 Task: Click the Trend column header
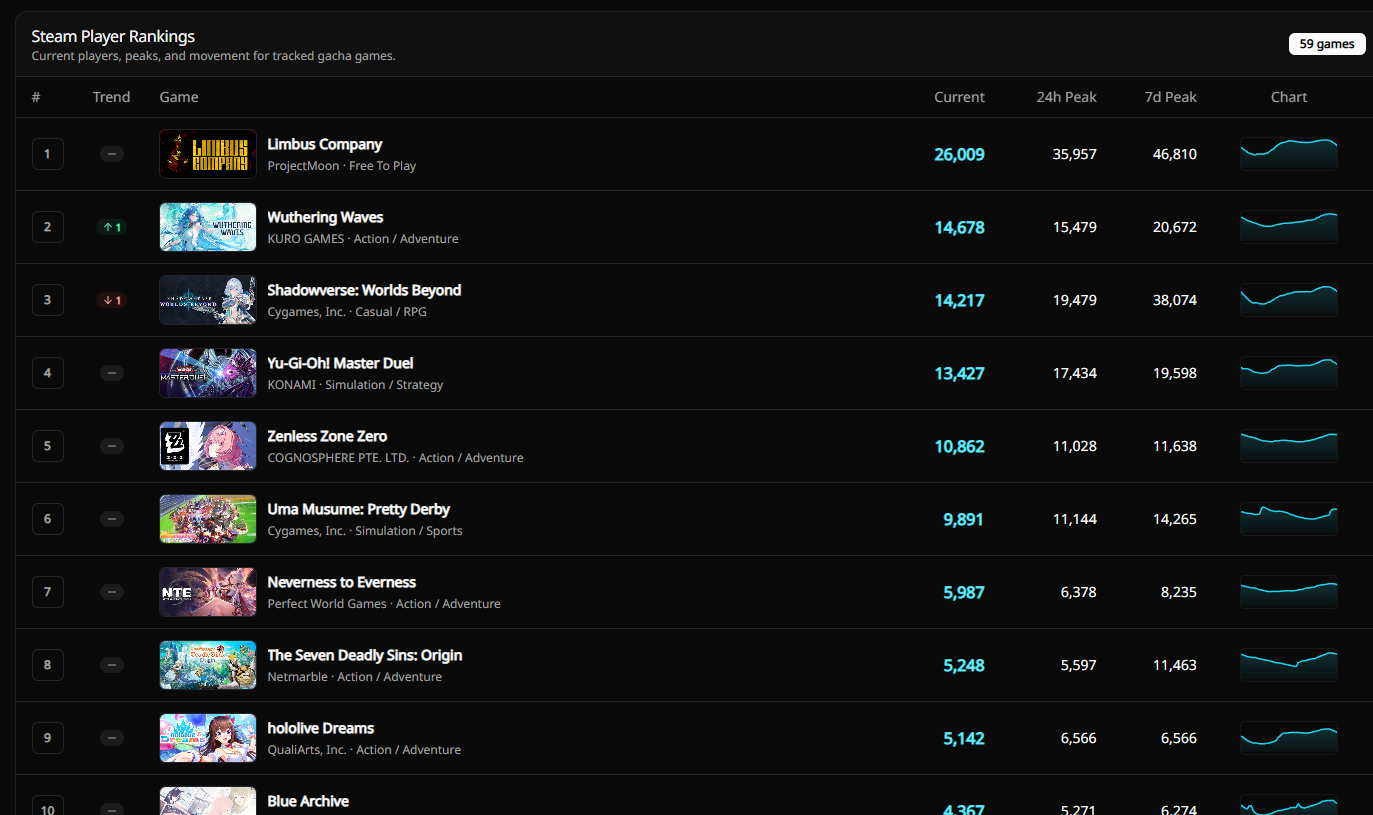tap(112, 97)
